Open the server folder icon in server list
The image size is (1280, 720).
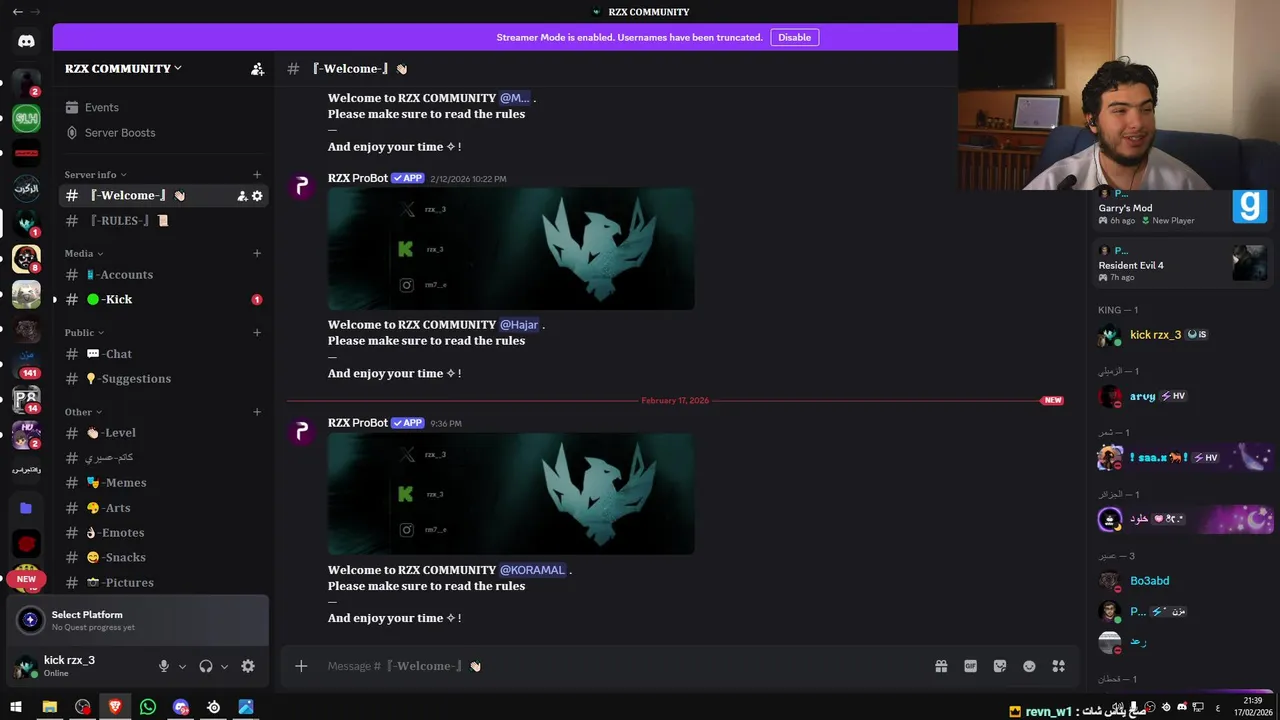[x=26, y=508]
